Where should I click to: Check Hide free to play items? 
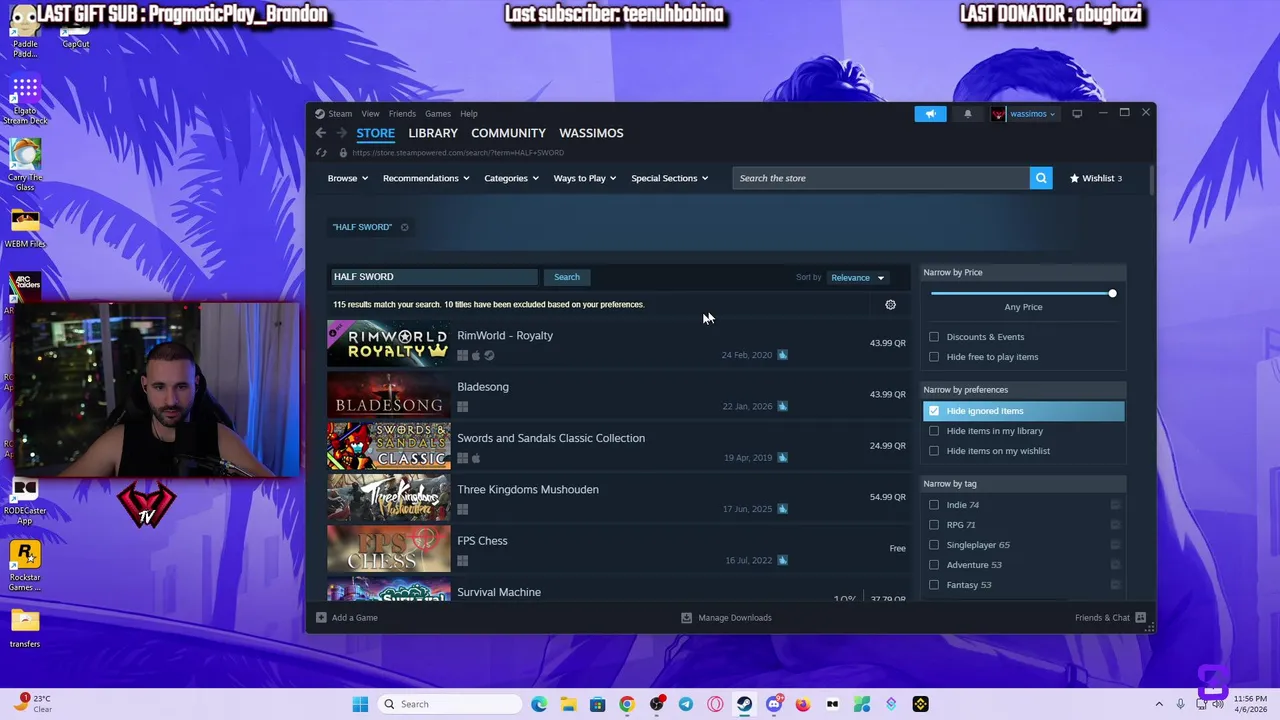coord(934,357)
